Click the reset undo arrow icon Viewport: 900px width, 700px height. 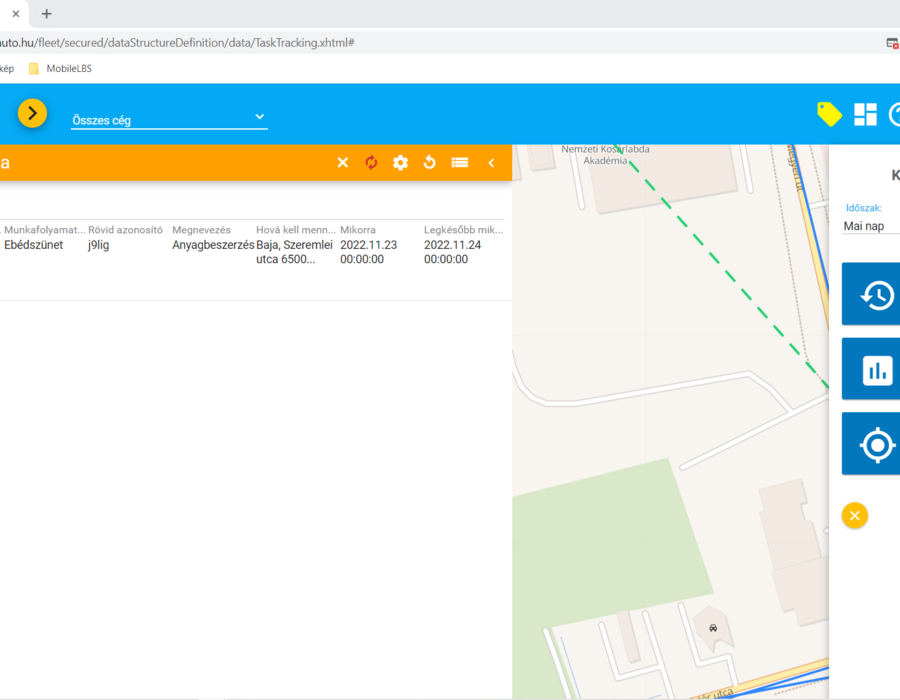pos(429,162)
